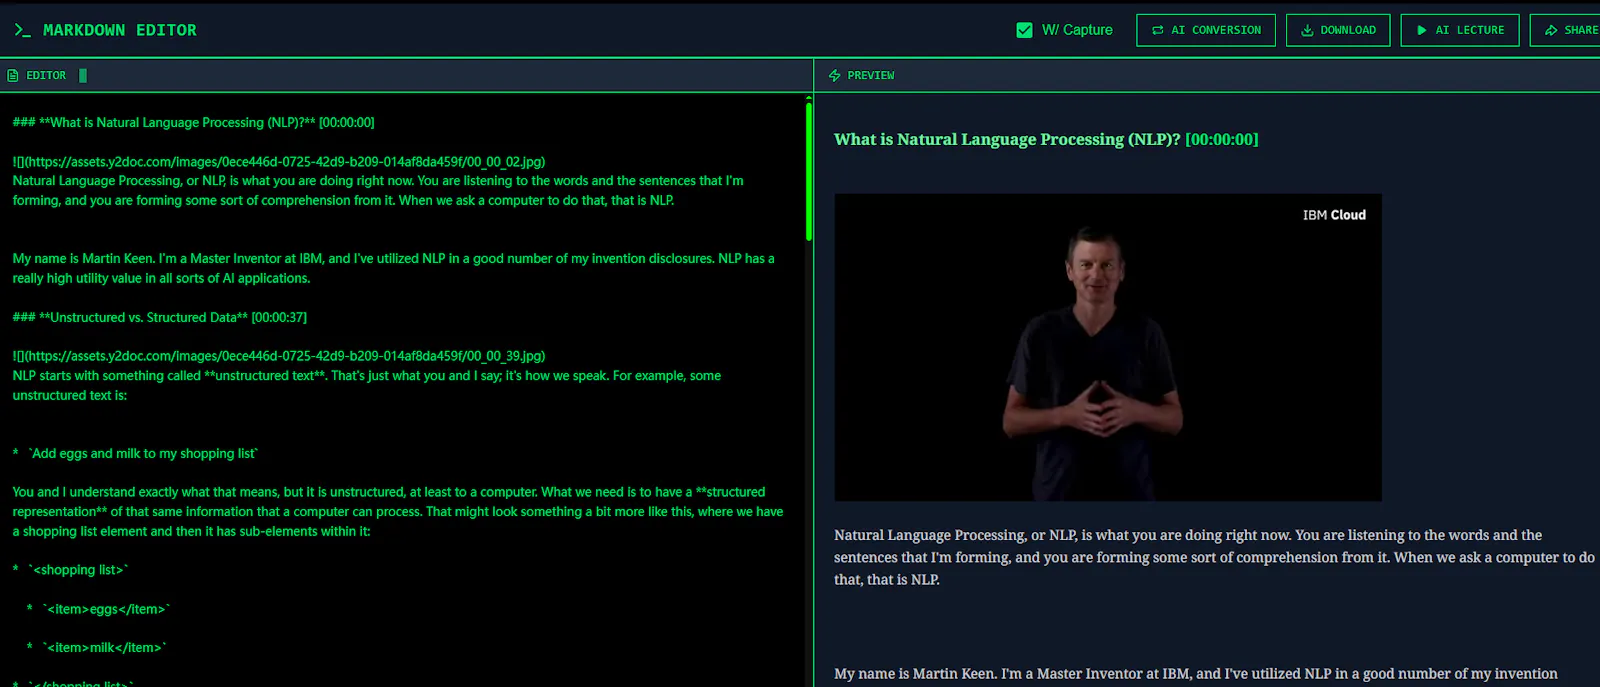Click the play triangle icon in AI LECTURE
The image size is (1600, 687).
(x=1422, y=30)
